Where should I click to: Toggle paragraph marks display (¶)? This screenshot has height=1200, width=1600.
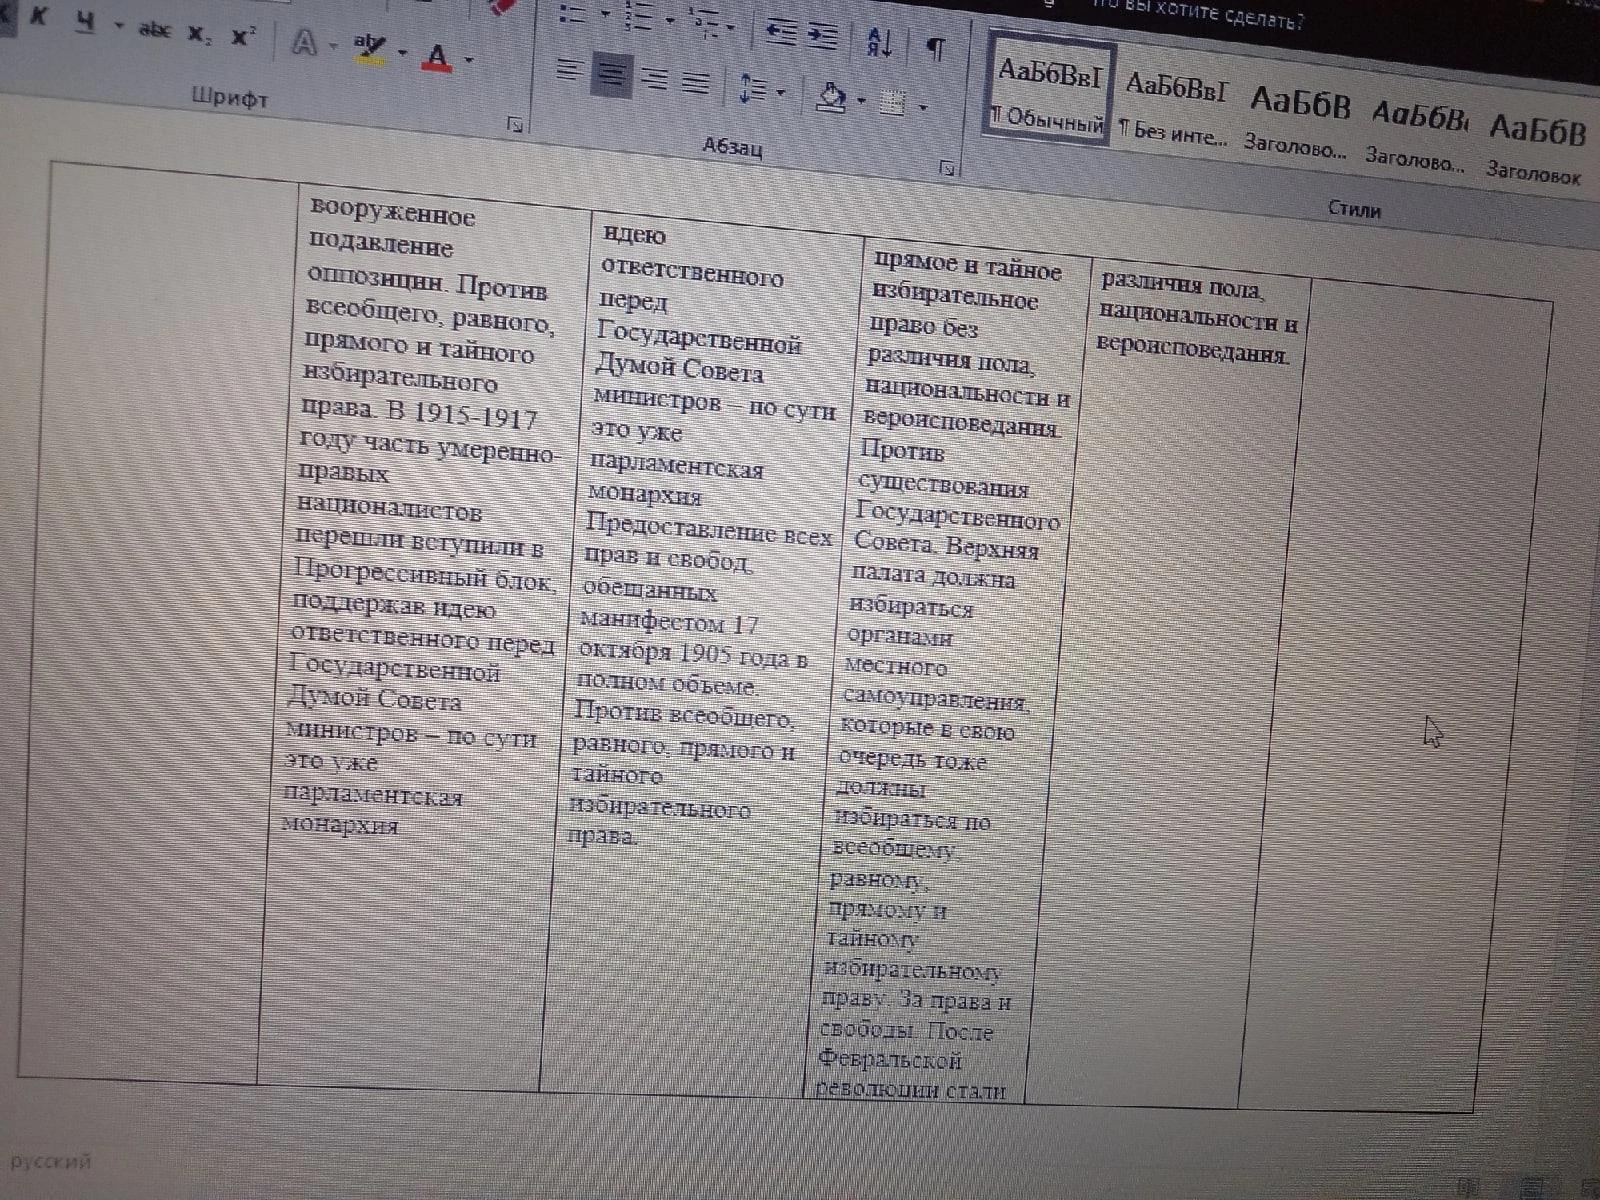coord(936,48)
